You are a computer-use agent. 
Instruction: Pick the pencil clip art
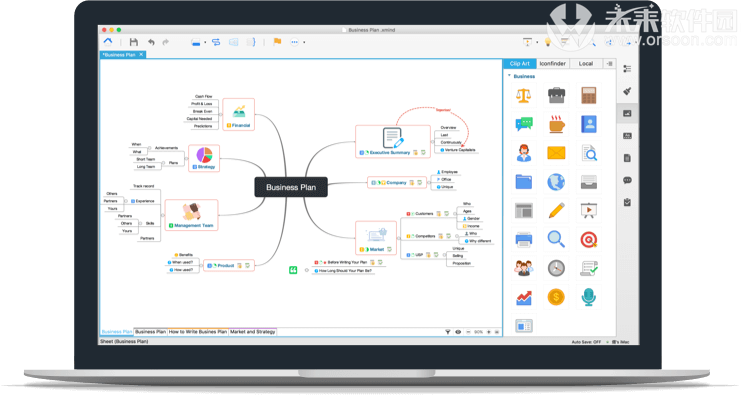556,211
